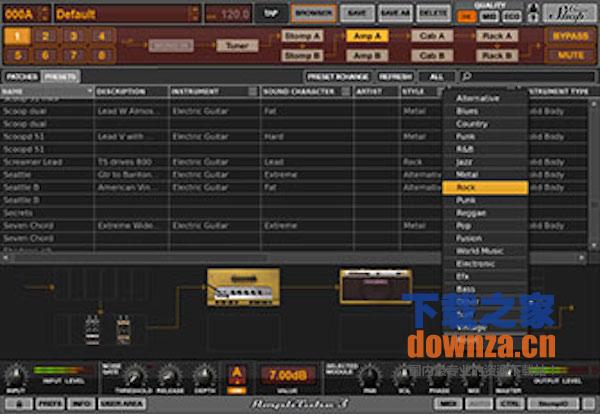Toggle the MUTE button
The height and width of the screenshot is (414, 600).
[x=570, y=55]
